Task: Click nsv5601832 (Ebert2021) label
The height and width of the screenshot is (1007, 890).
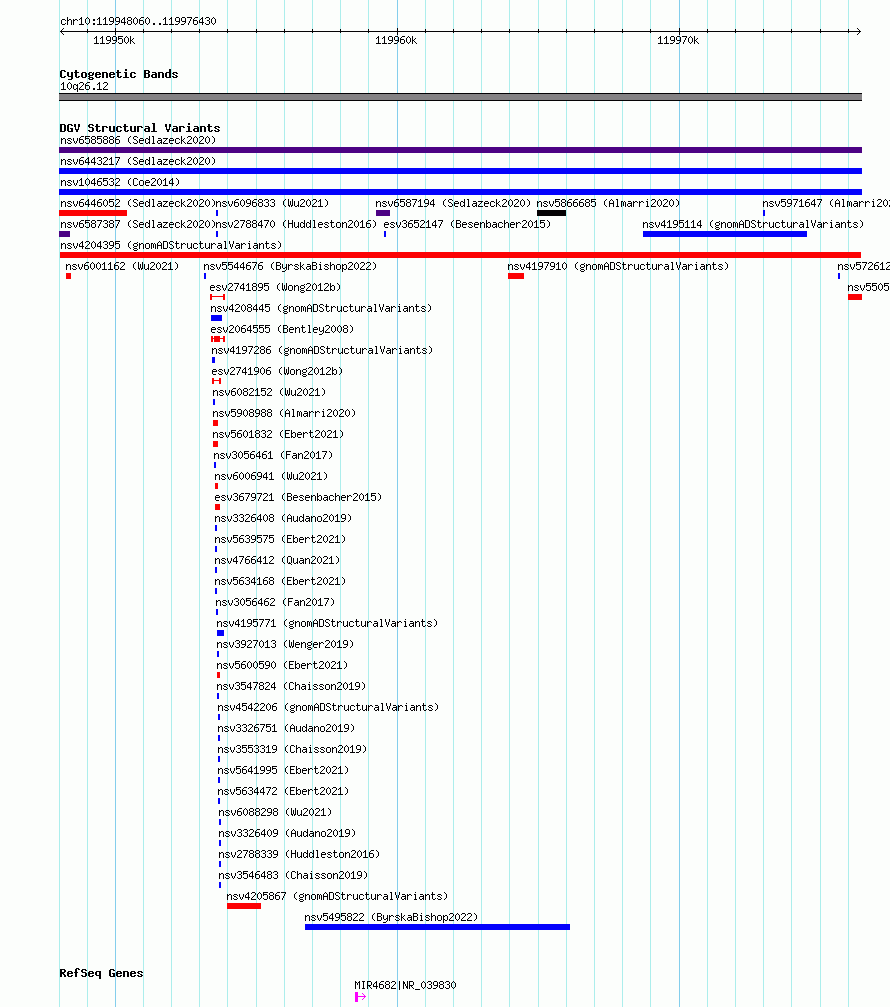Action: (279, 435)
